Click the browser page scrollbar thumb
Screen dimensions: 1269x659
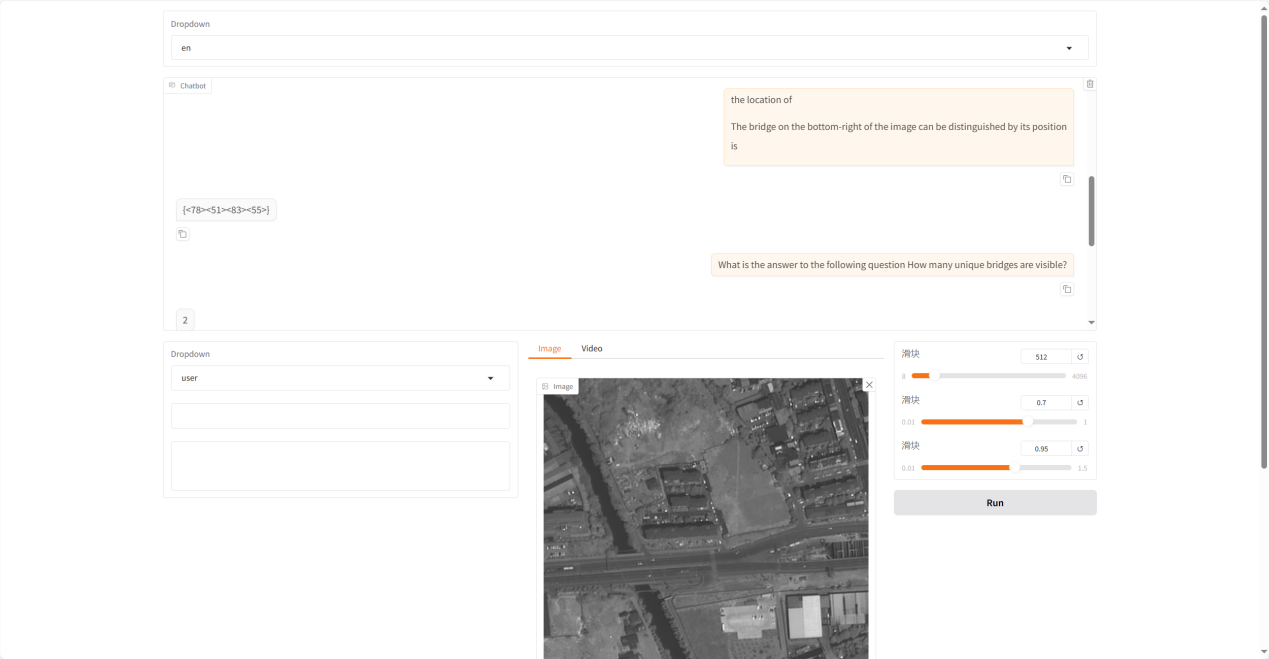1263,241
